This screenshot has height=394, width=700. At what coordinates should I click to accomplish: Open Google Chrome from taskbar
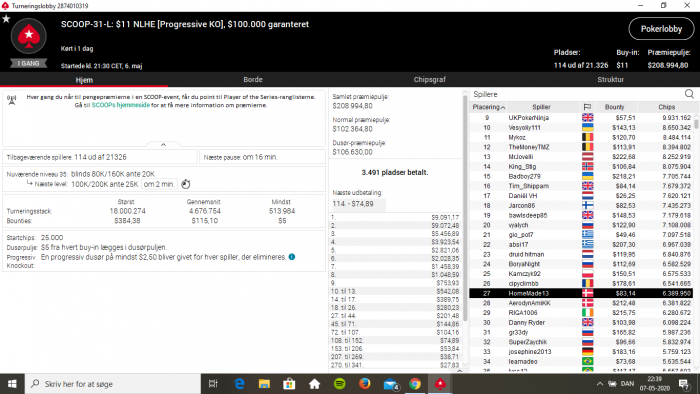[x=415, y=384]
